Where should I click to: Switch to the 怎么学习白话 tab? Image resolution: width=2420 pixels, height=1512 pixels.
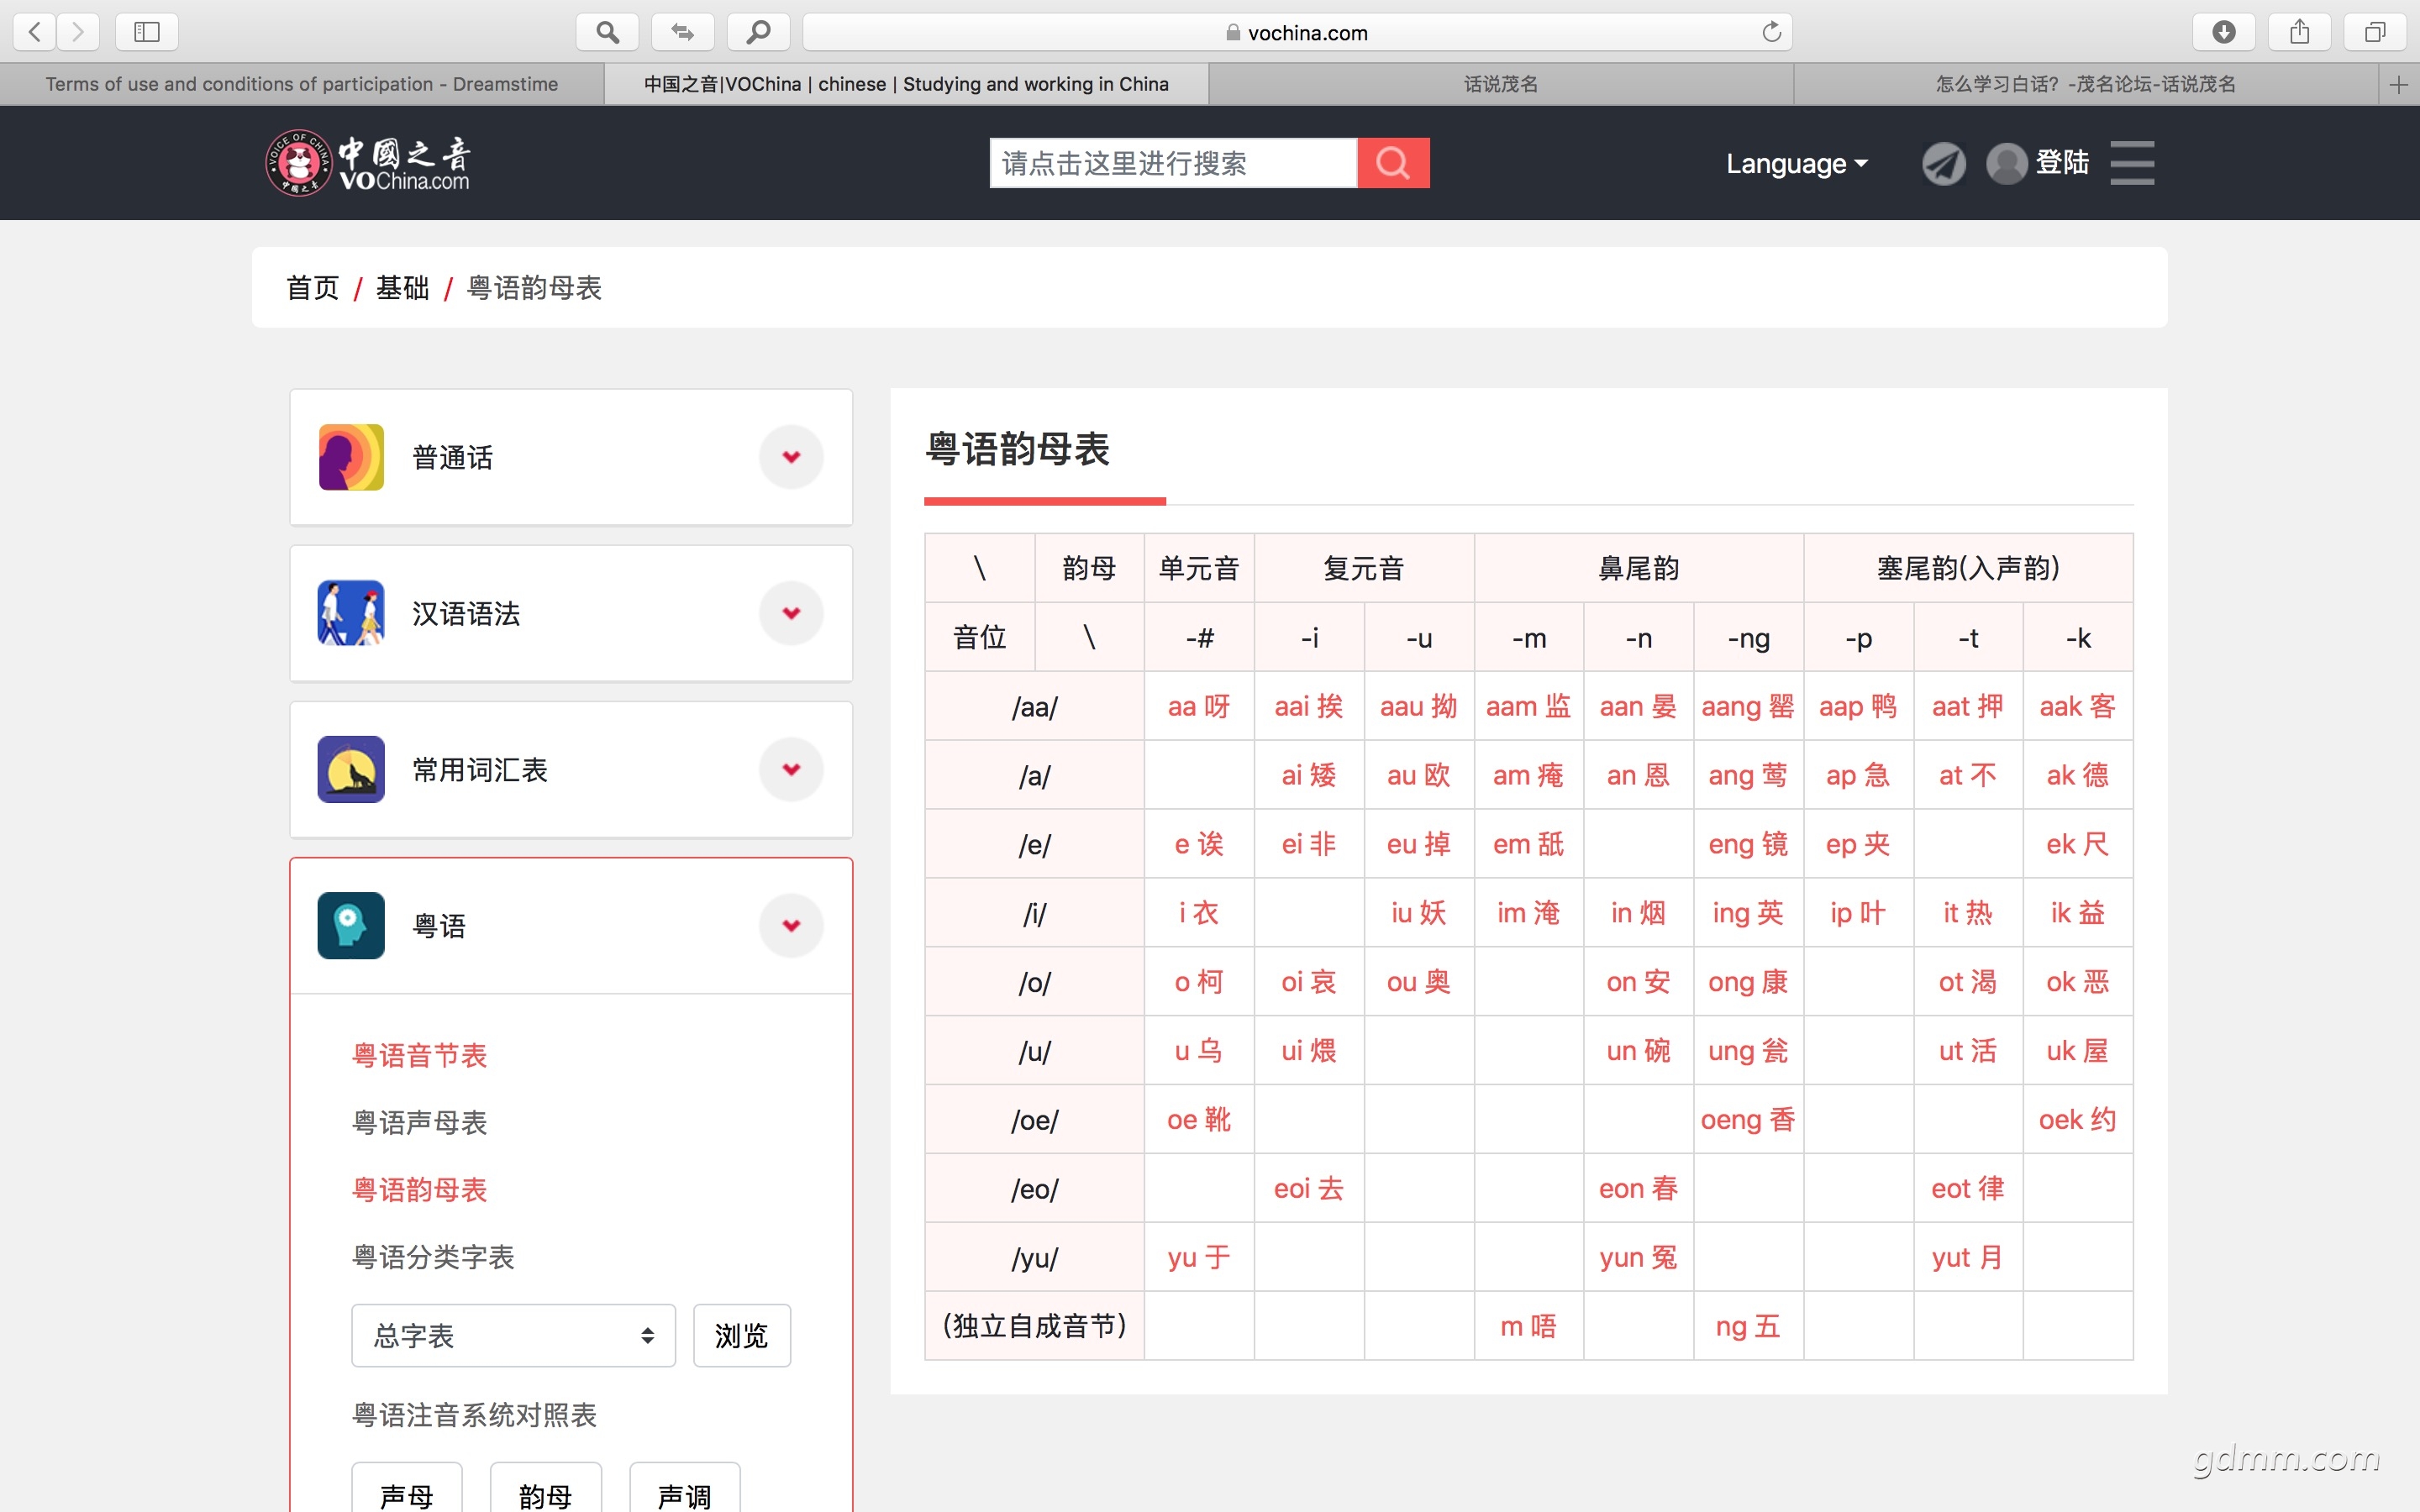click(2086, 85)
